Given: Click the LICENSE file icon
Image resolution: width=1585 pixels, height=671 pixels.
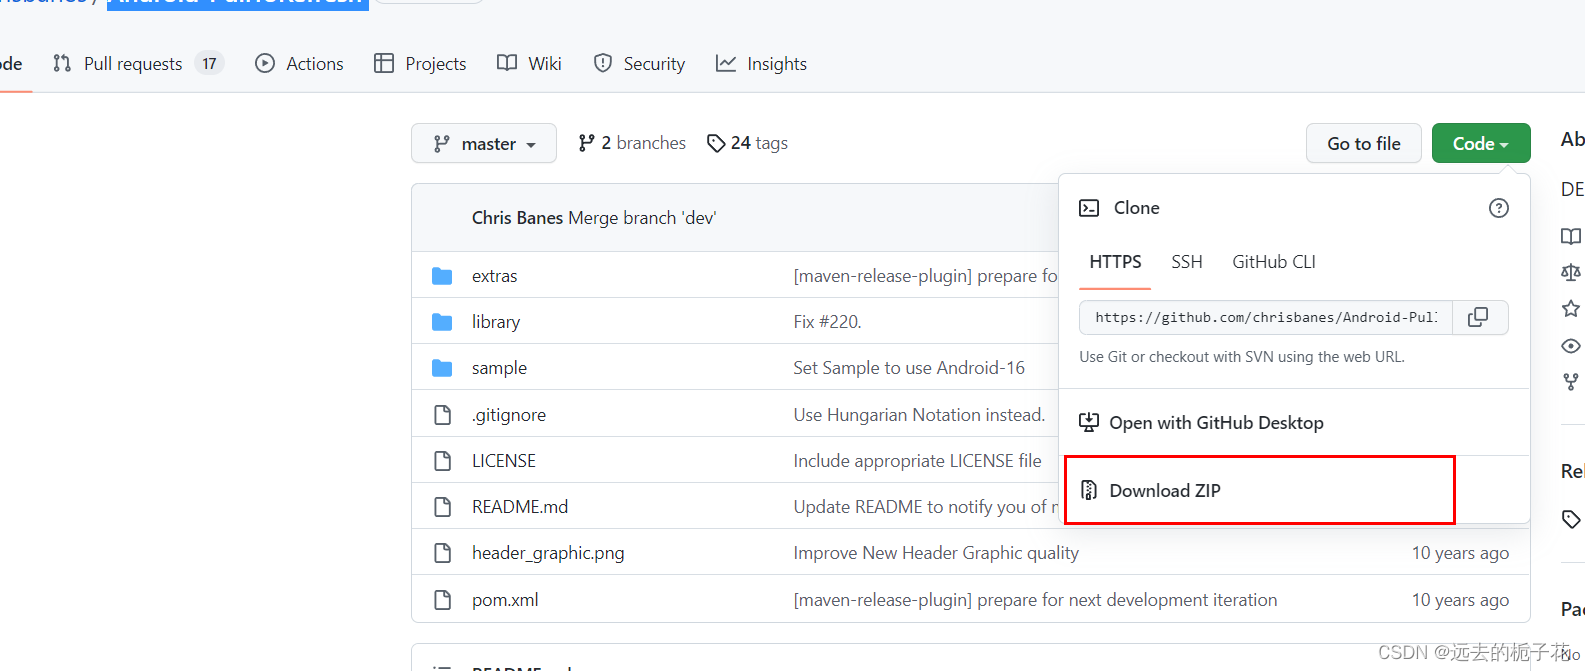Looking at the screenshot, I should (442, 461).
